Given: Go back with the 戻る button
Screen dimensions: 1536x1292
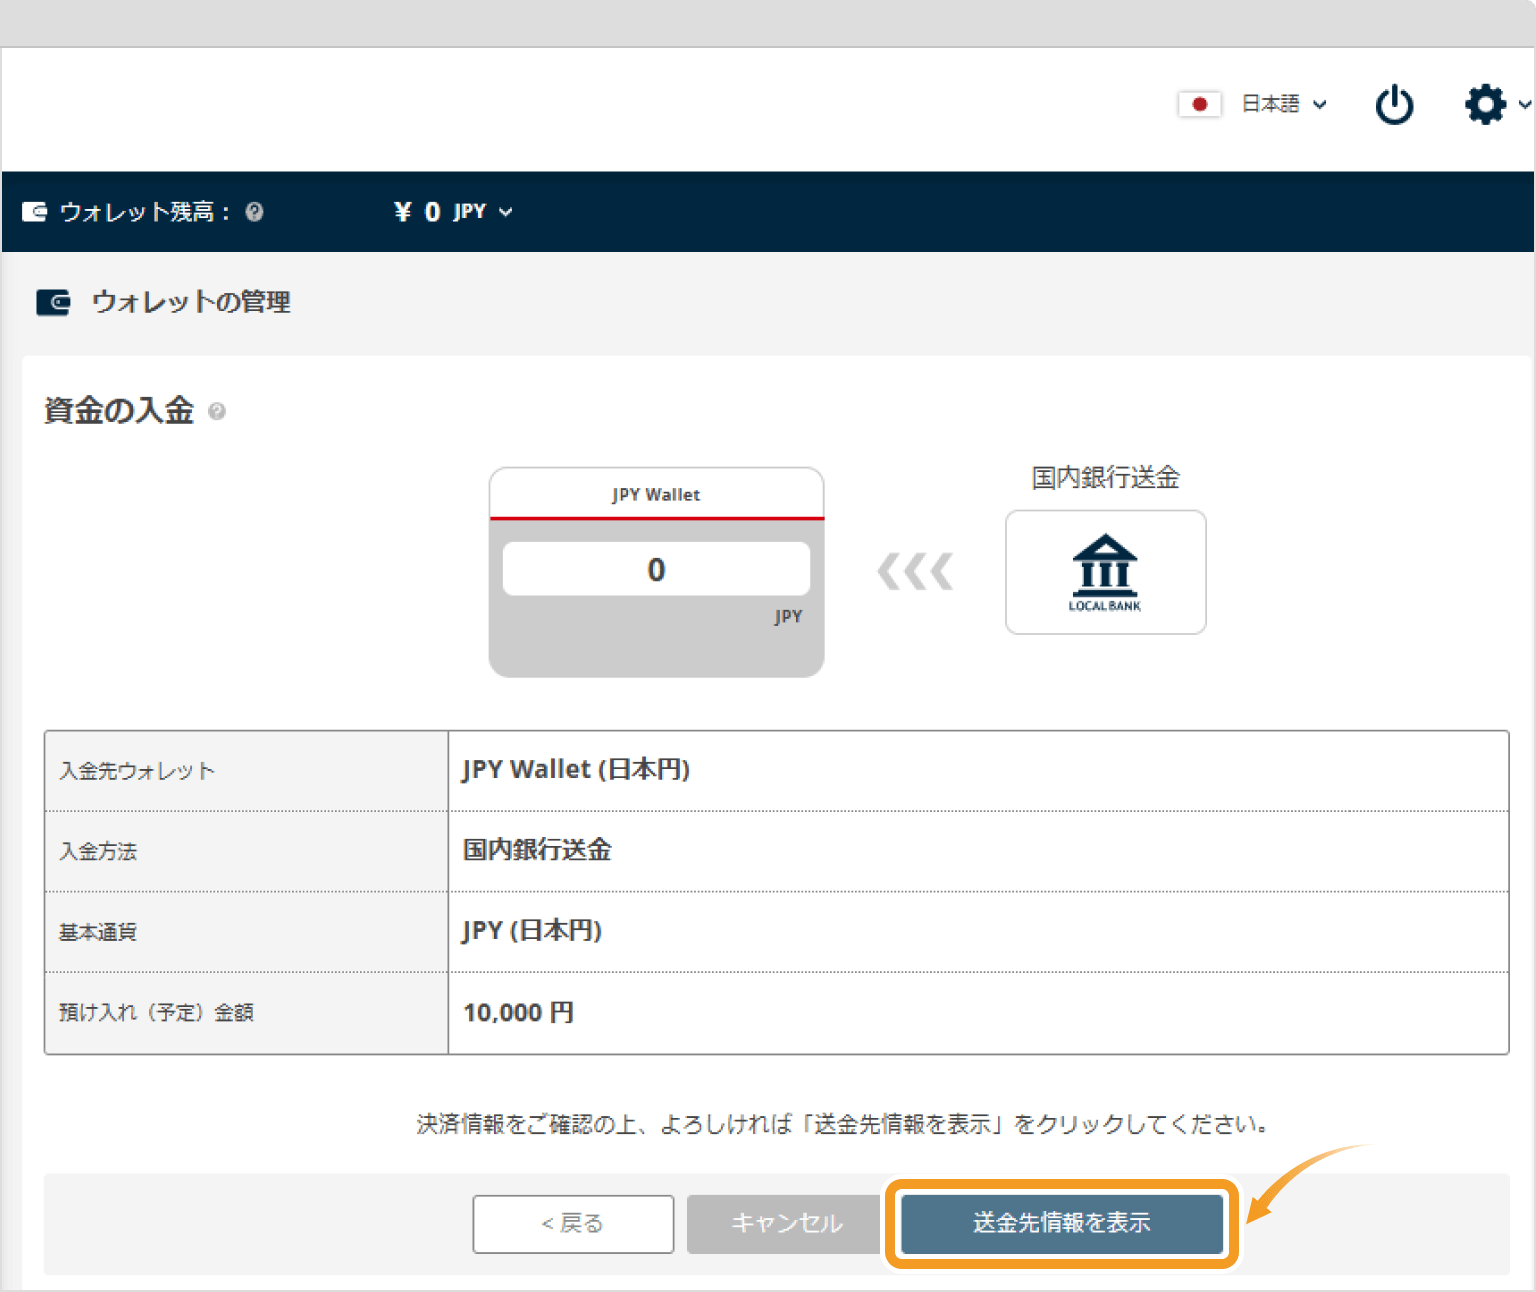Looking at the screenshot, I should point(573,1224).
